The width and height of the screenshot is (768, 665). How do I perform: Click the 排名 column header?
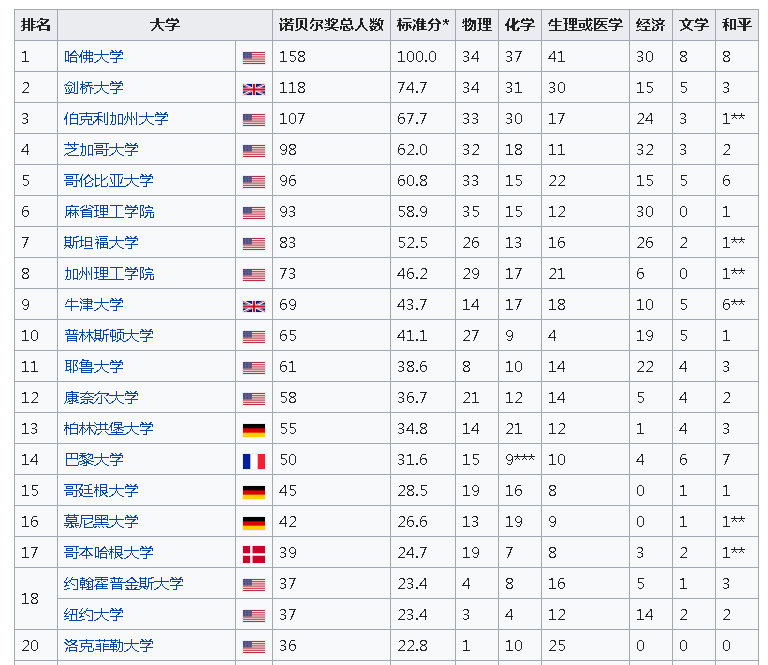click(36, 24)
